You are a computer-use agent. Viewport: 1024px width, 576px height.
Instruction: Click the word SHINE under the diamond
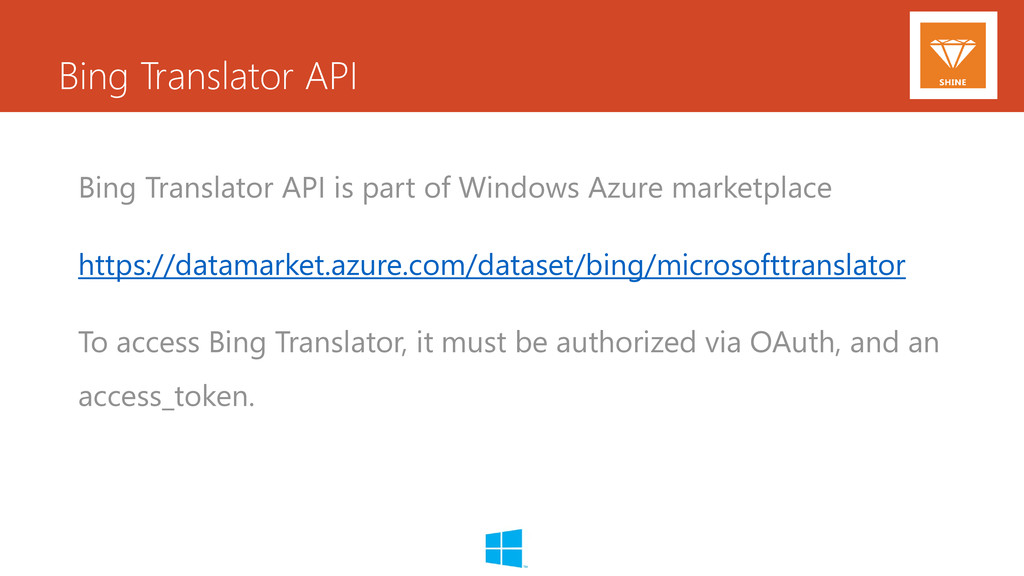click(x=953, y=82)
